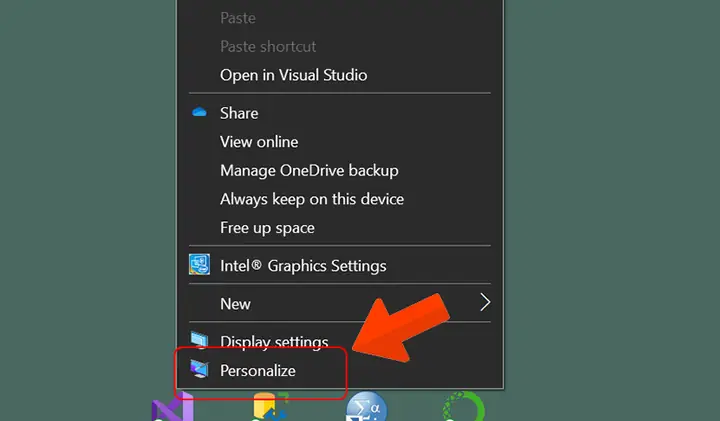Click the monitor icon next to Display settings
Image resolution: width=720 pixels, height=421 pixels.
point(199,340)
